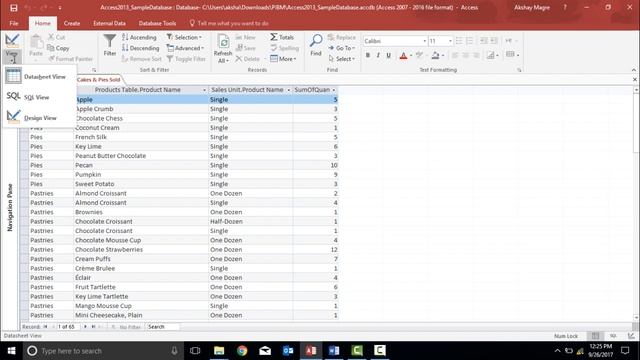Click the record Search field

click(163, 327)
